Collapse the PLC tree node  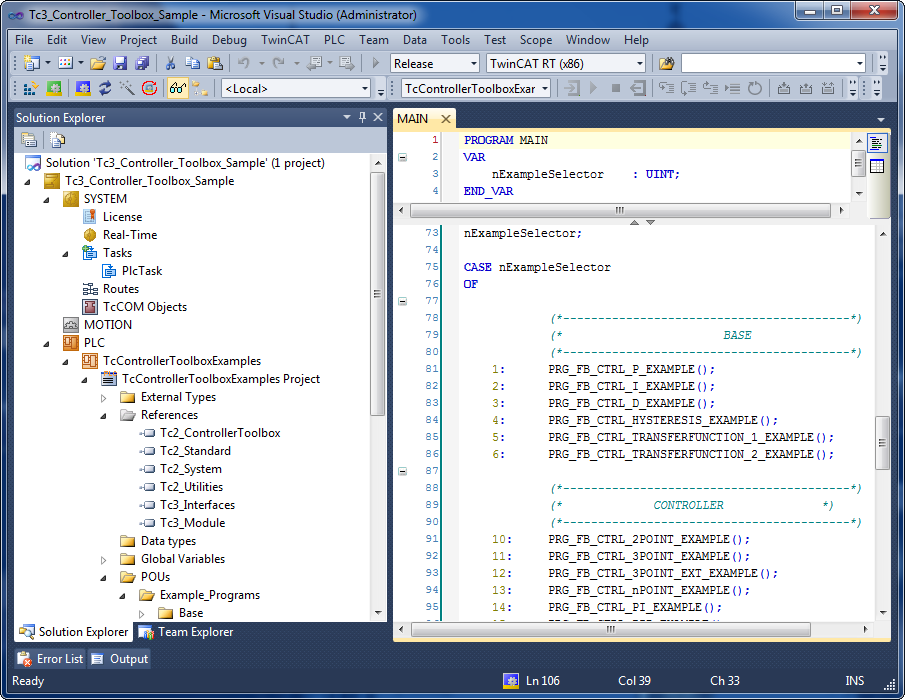click(x=47, y=344)
